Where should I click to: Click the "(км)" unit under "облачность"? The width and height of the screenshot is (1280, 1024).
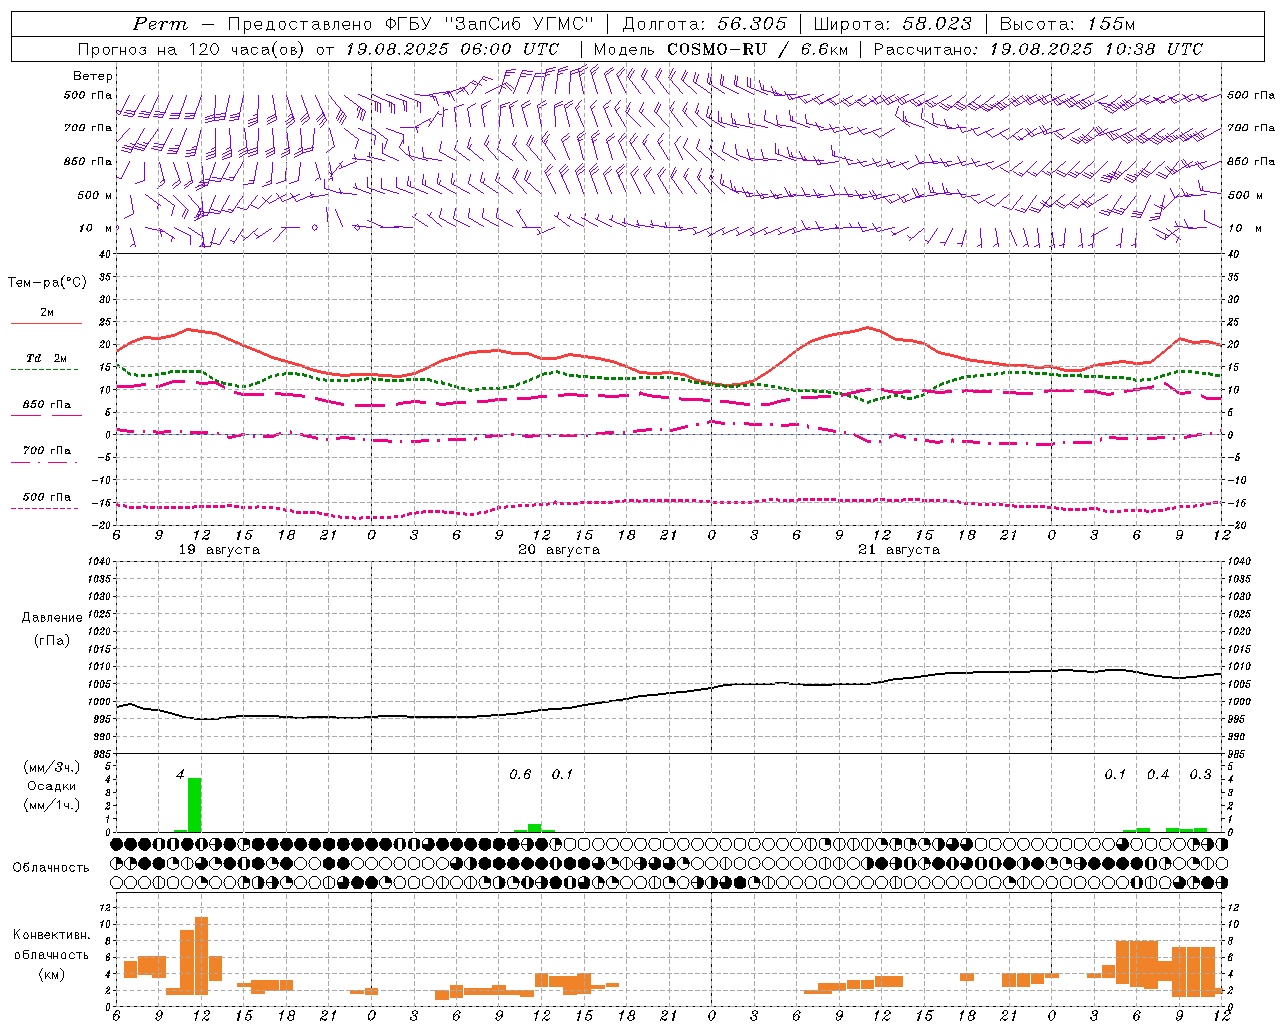(52, 974)
